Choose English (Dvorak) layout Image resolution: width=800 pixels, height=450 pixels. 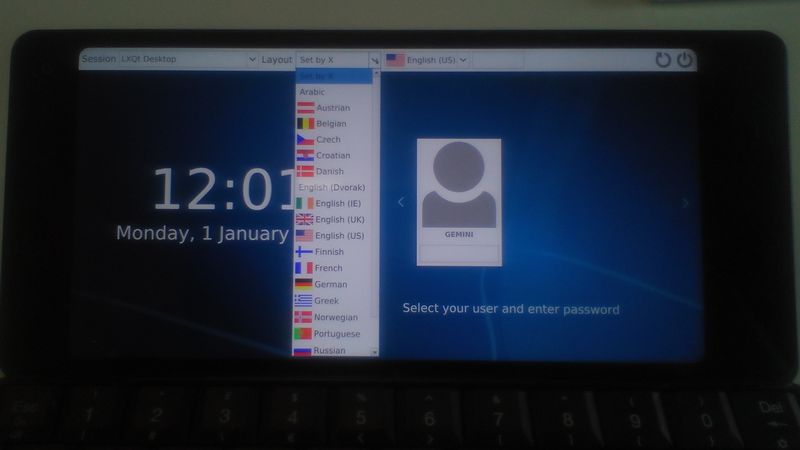332,187
